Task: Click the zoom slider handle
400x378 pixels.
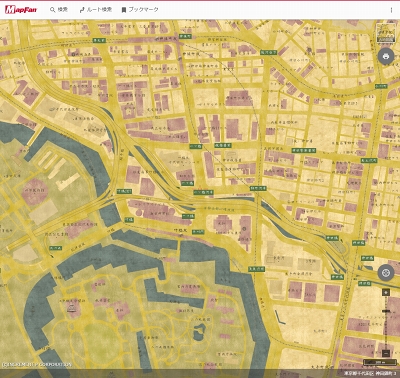Action: [x=386, y=311]
